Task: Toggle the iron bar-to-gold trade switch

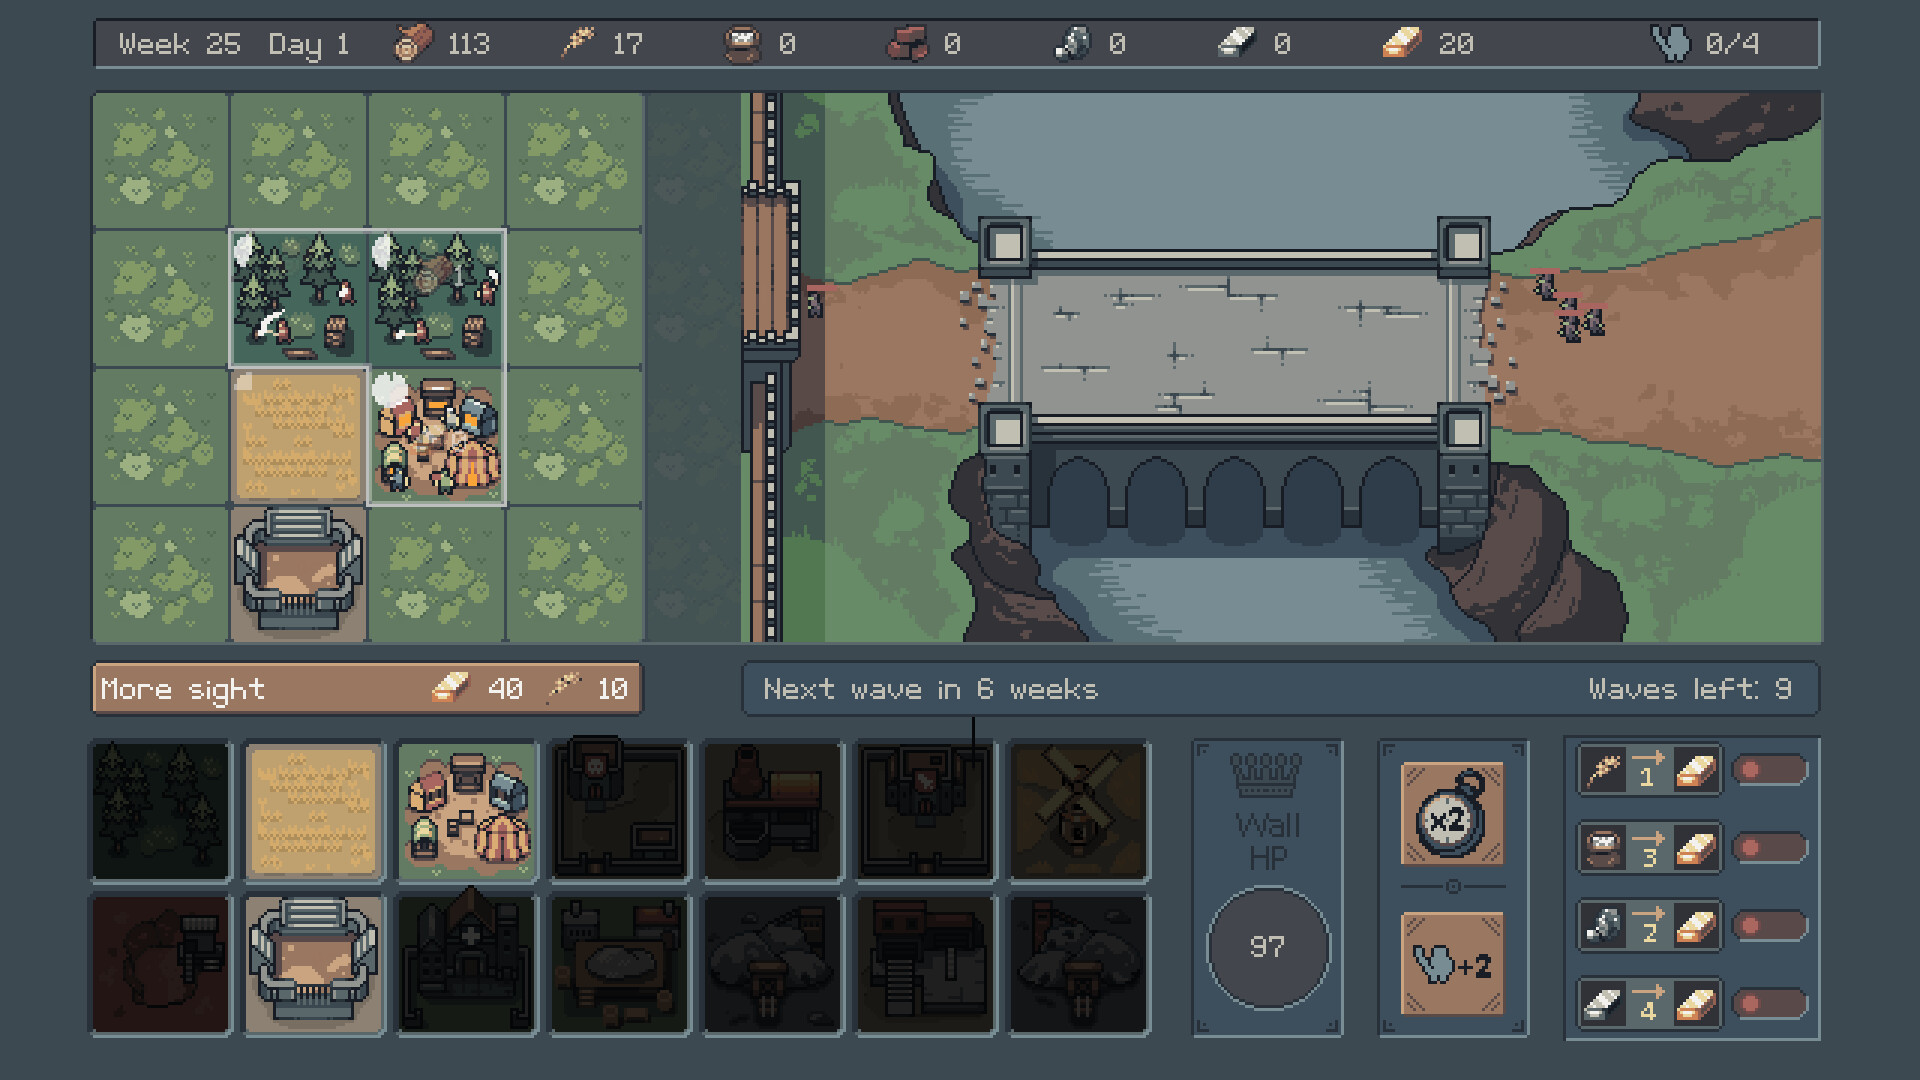Action: click(x=1769, y=1004)
